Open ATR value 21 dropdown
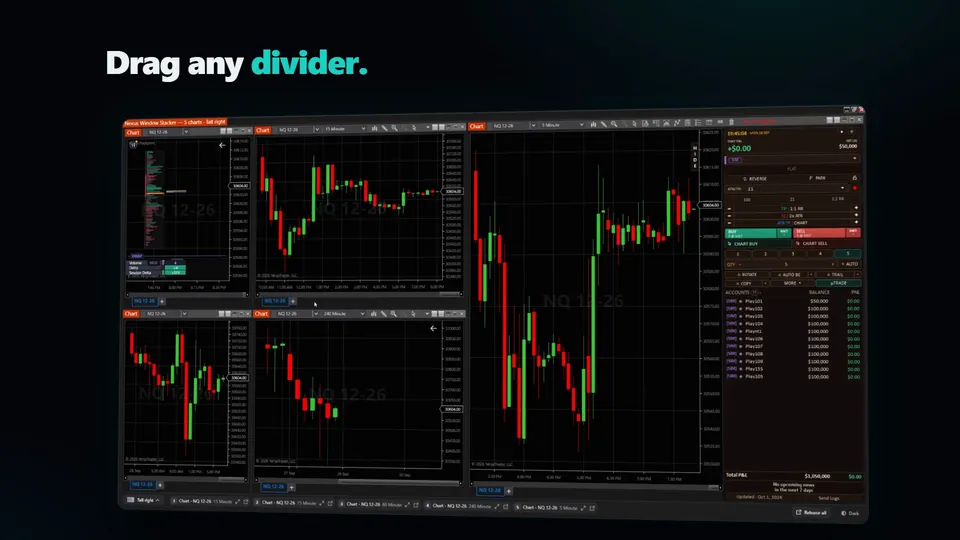The height and width of the screenshot is (540, 960). (x=842, y=189)
